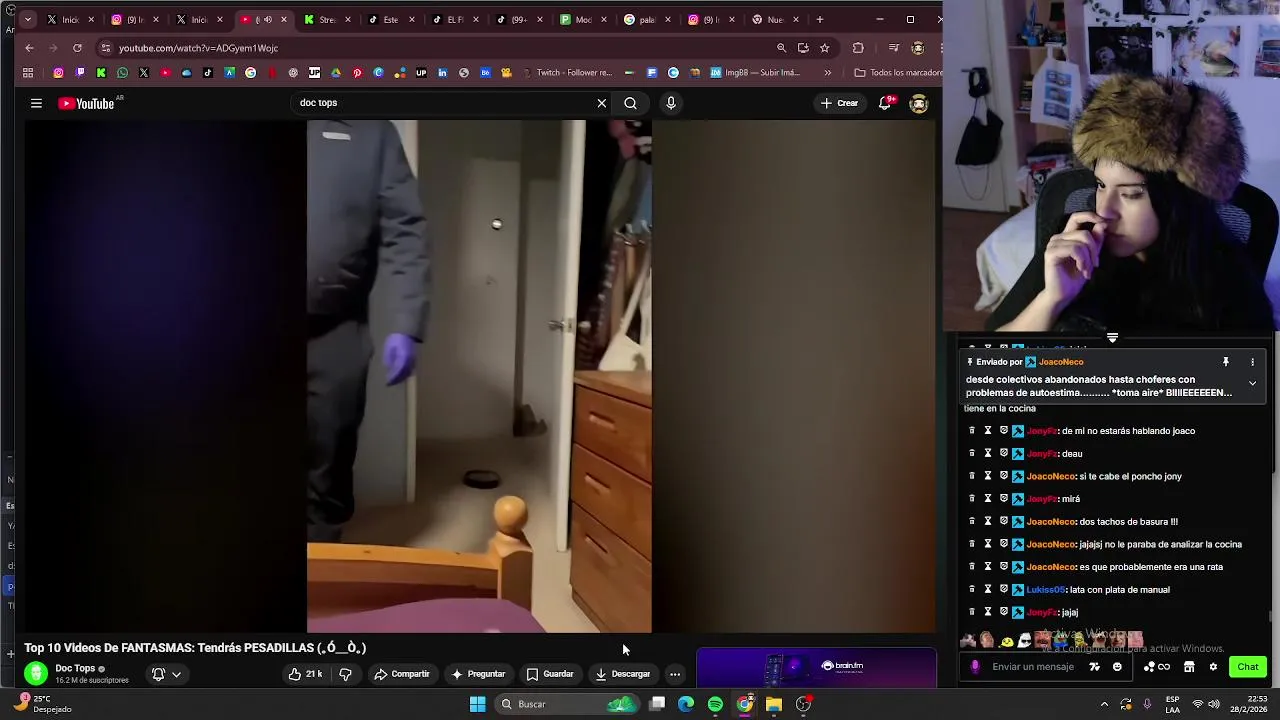Open the 'ImgBB — Subir Imá...' bookmark

[x=756, y=72]
